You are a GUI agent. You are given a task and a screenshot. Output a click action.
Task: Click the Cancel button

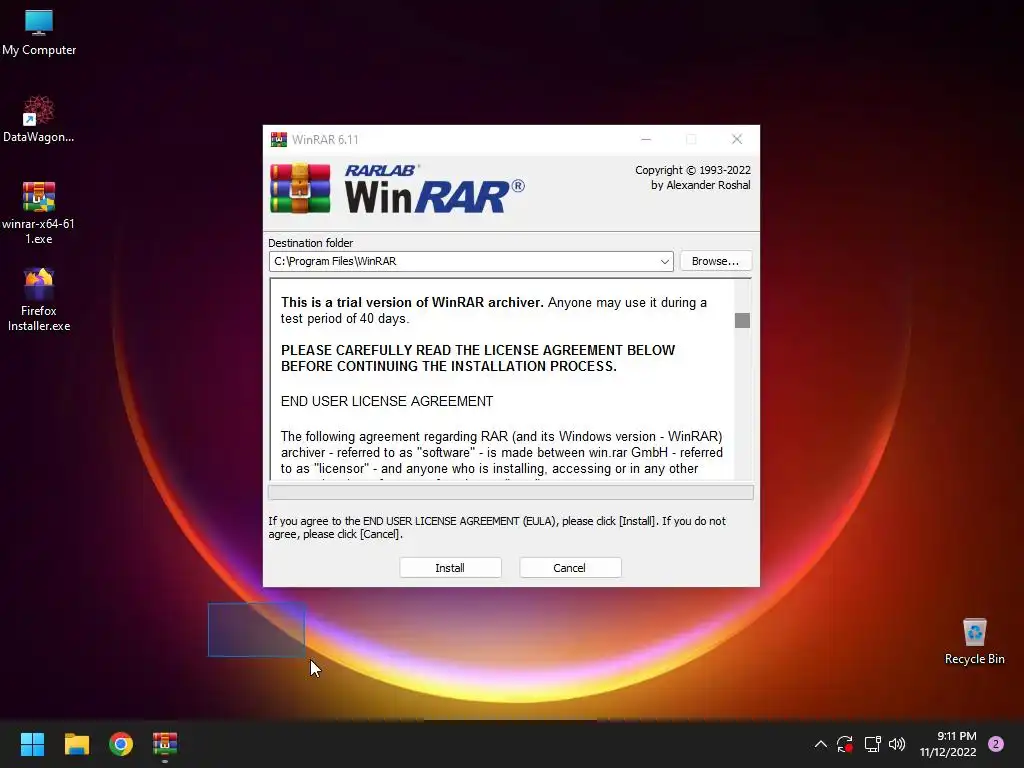[569, 568]
